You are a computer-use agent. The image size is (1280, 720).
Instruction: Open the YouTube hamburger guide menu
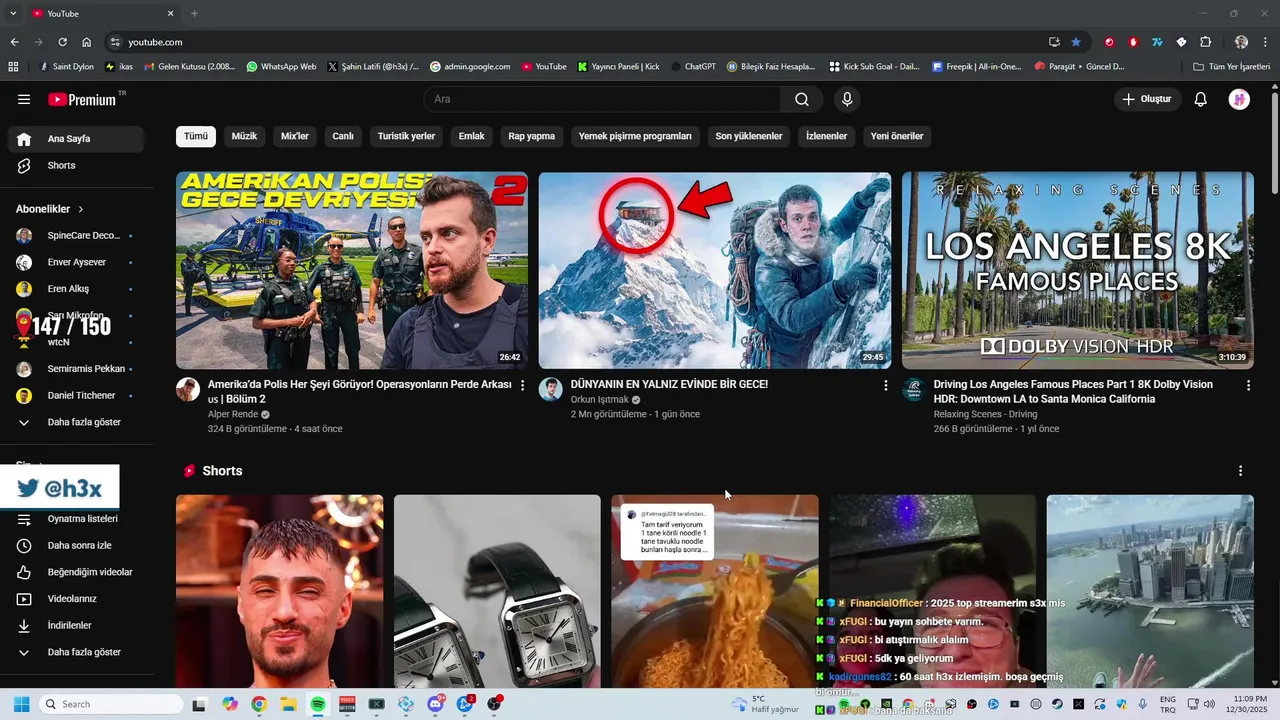click(24, 99)
